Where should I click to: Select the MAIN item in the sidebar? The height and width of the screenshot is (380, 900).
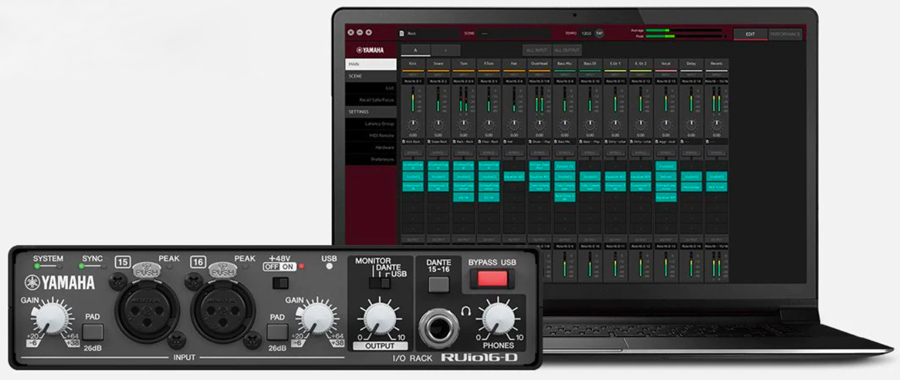pos(371,64)
